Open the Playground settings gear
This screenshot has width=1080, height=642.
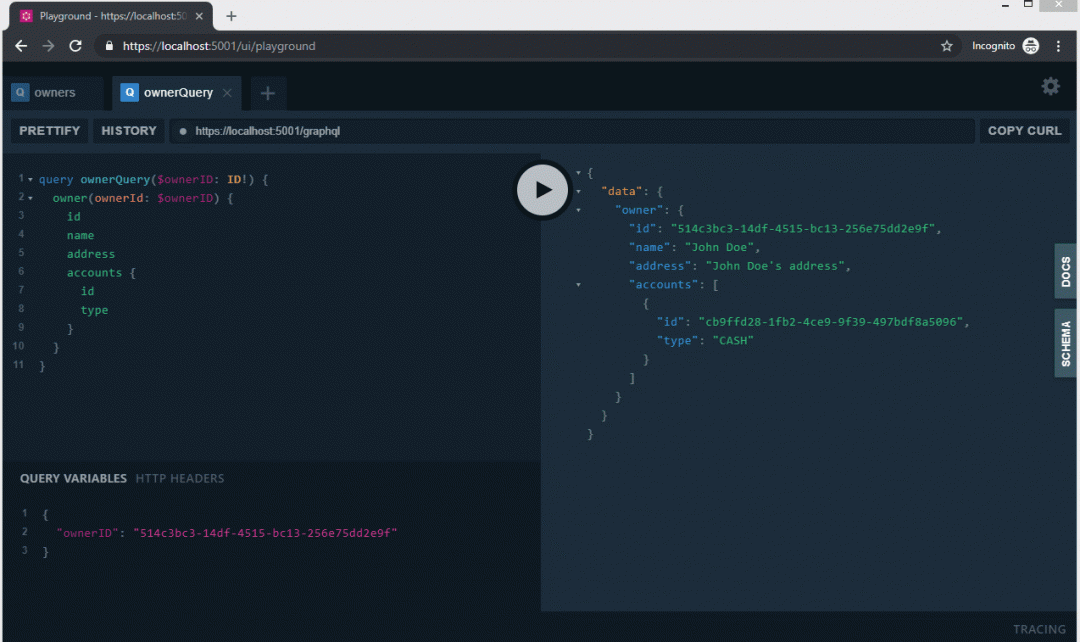[x=1050, y=87]
